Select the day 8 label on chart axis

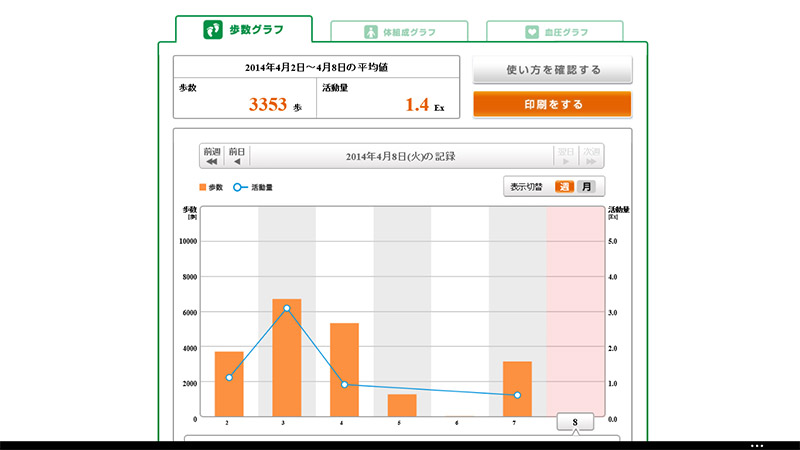(x=575, y=423)
